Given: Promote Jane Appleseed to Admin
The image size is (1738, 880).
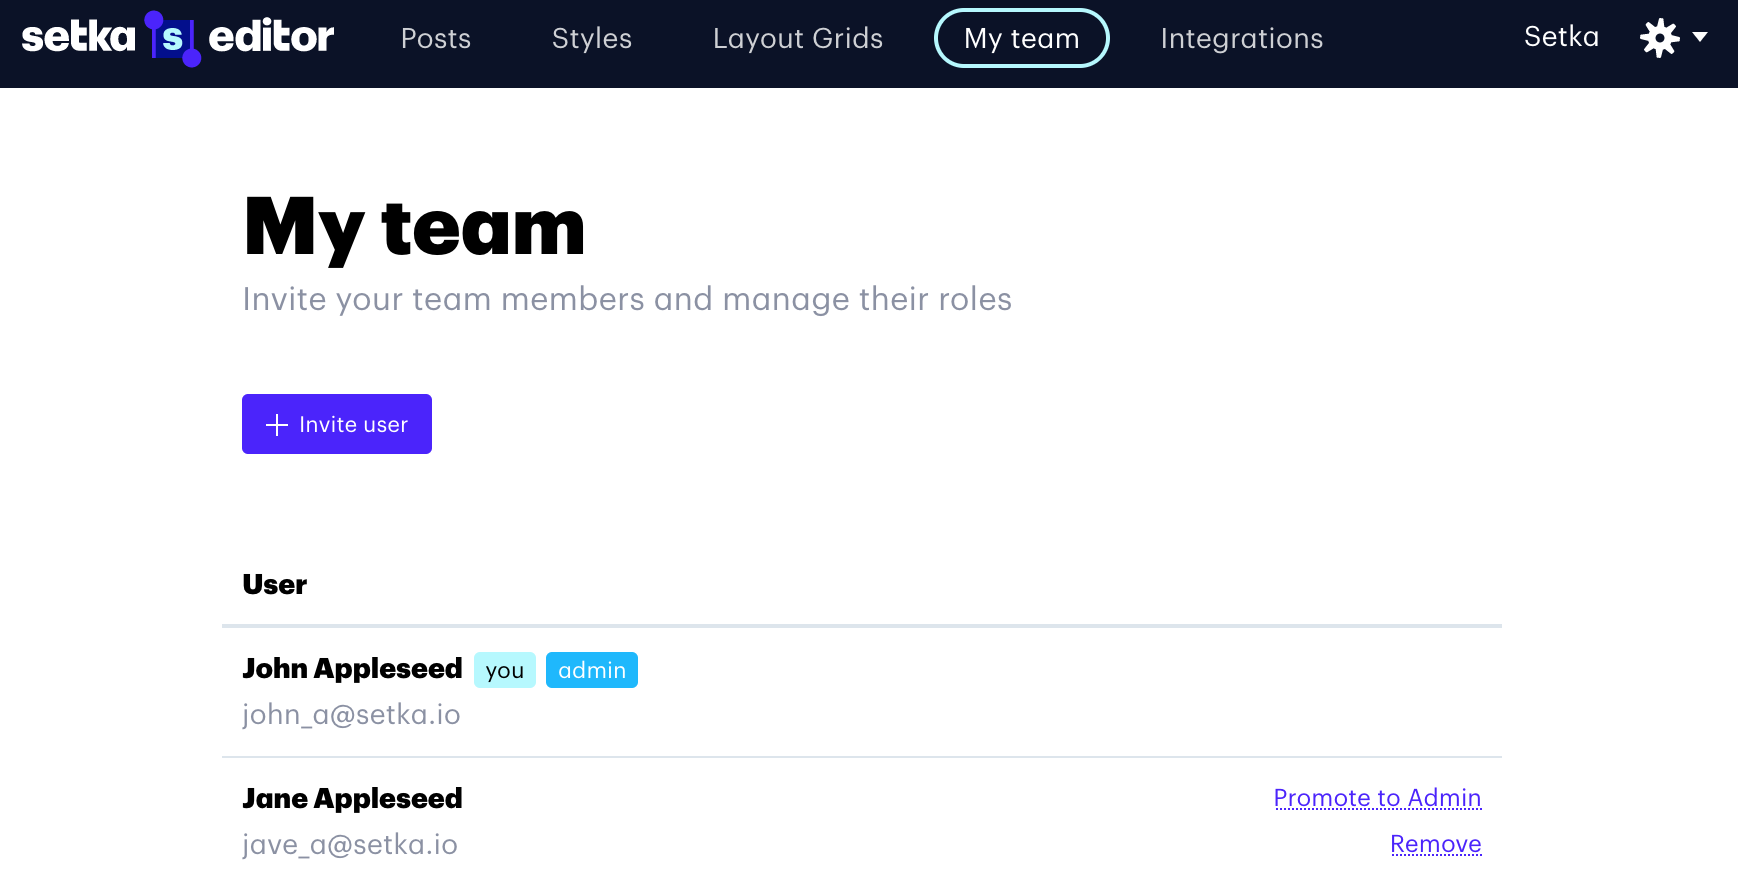Looking at the screenshot, I should (1376, 798).
